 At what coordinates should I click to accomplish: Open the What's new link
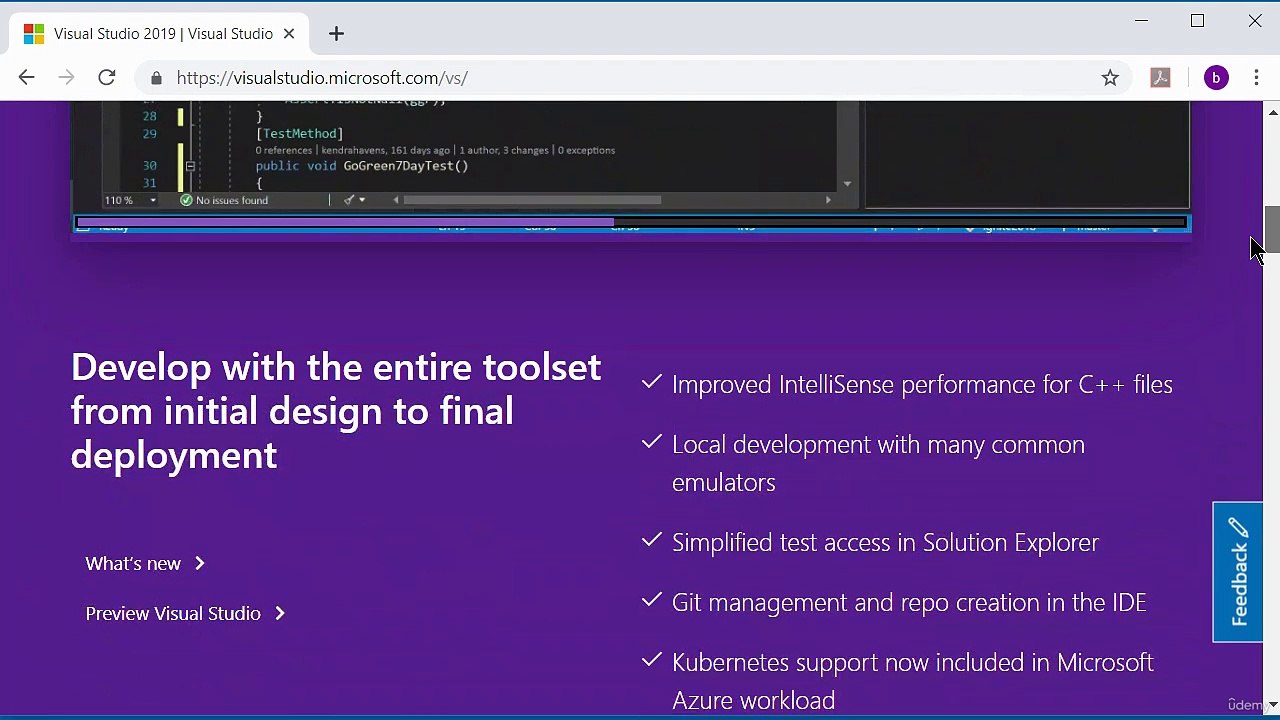point(146,564)
